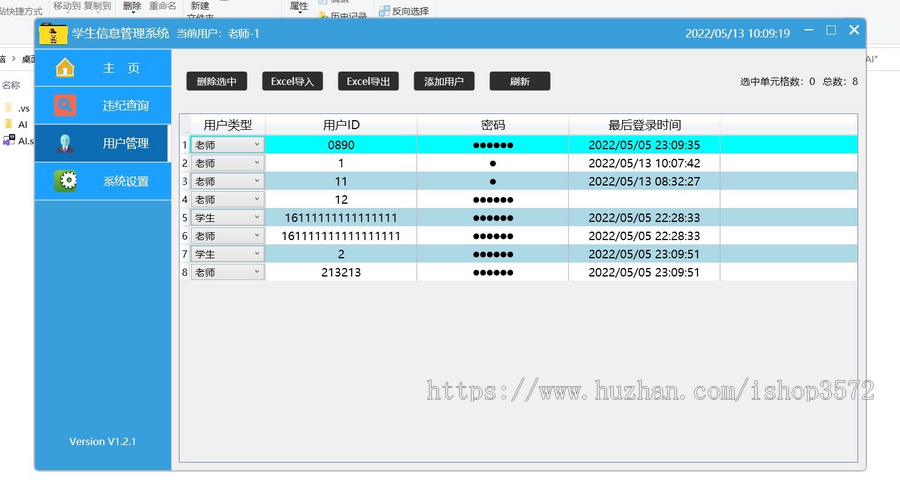Open user type dropdown in row 6
This screenshot has height=496, width=900.
click(x=227, y=236)
